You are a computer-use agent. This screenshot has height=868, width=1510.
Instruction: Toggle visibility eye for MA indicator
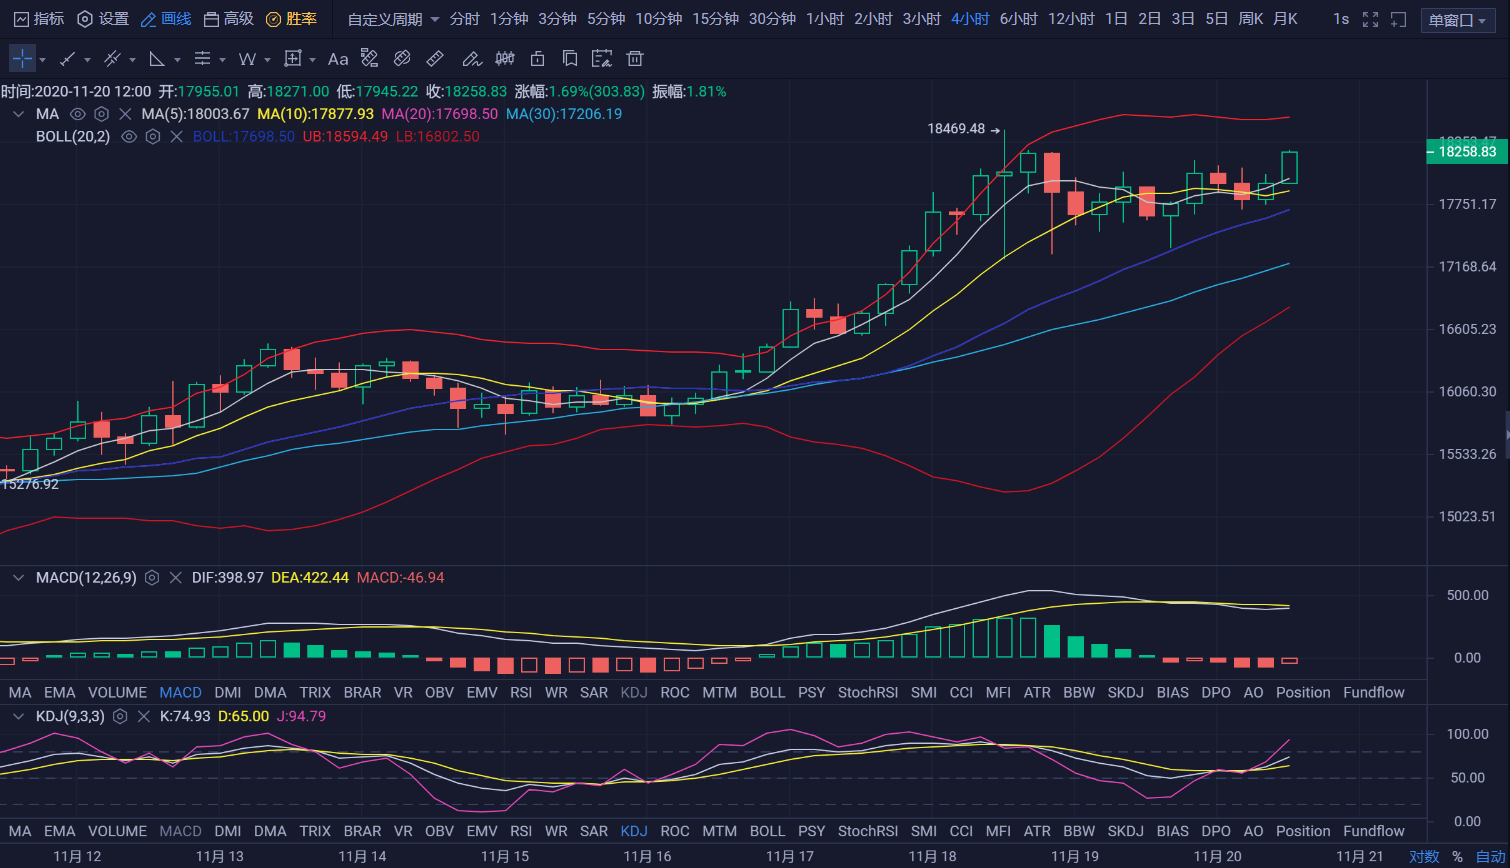(77, 114)
